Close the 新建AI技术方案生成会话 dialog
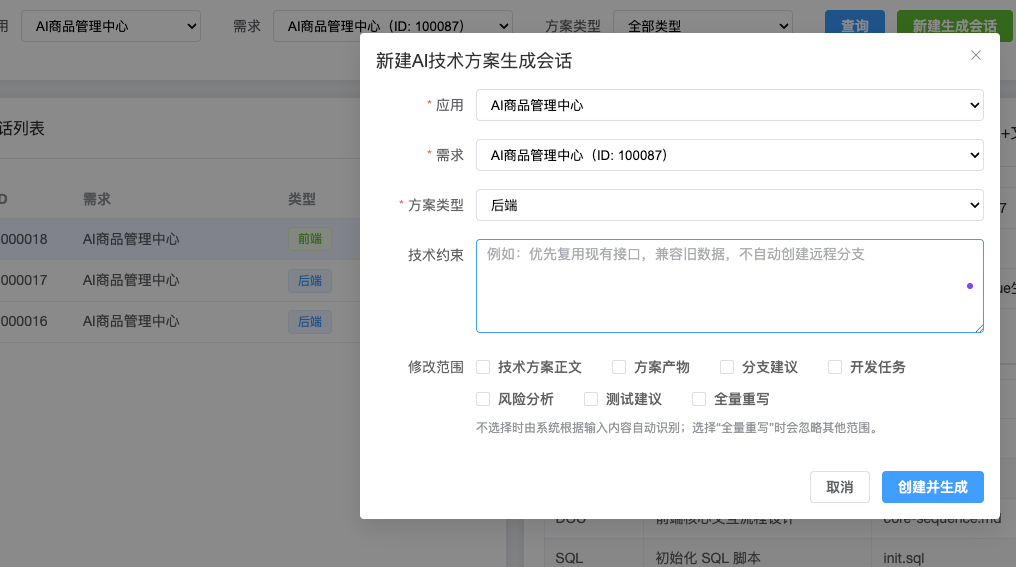 tap(975, 55)
